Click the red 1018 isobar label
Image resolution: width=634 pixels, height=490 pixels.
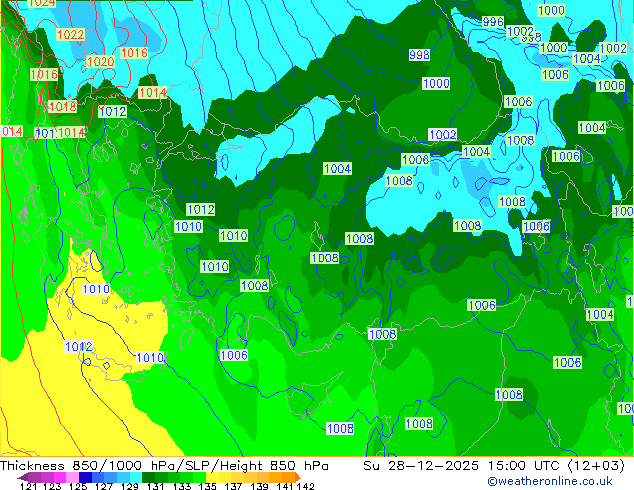coord(62,106)
